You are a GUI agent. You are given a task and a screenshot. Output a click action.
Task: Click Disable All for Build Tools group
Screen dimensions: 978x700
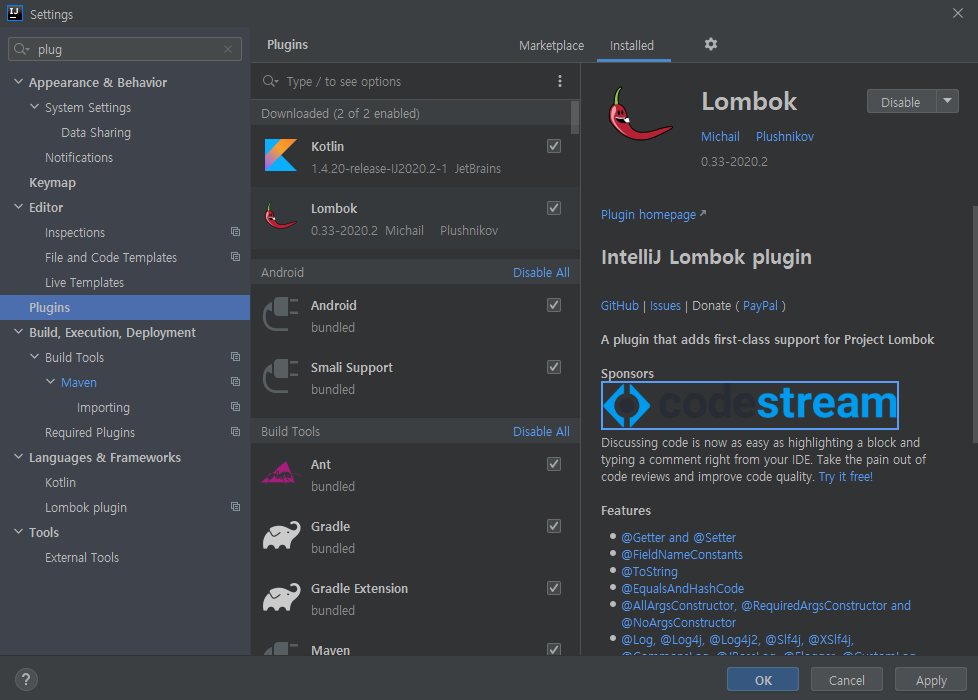tap(541, 432)
